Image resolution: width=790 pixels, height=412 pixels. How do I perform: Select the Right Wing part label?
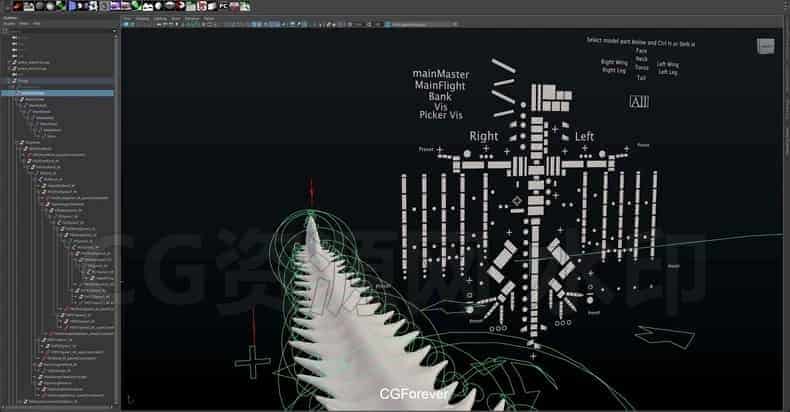point(614,62)
